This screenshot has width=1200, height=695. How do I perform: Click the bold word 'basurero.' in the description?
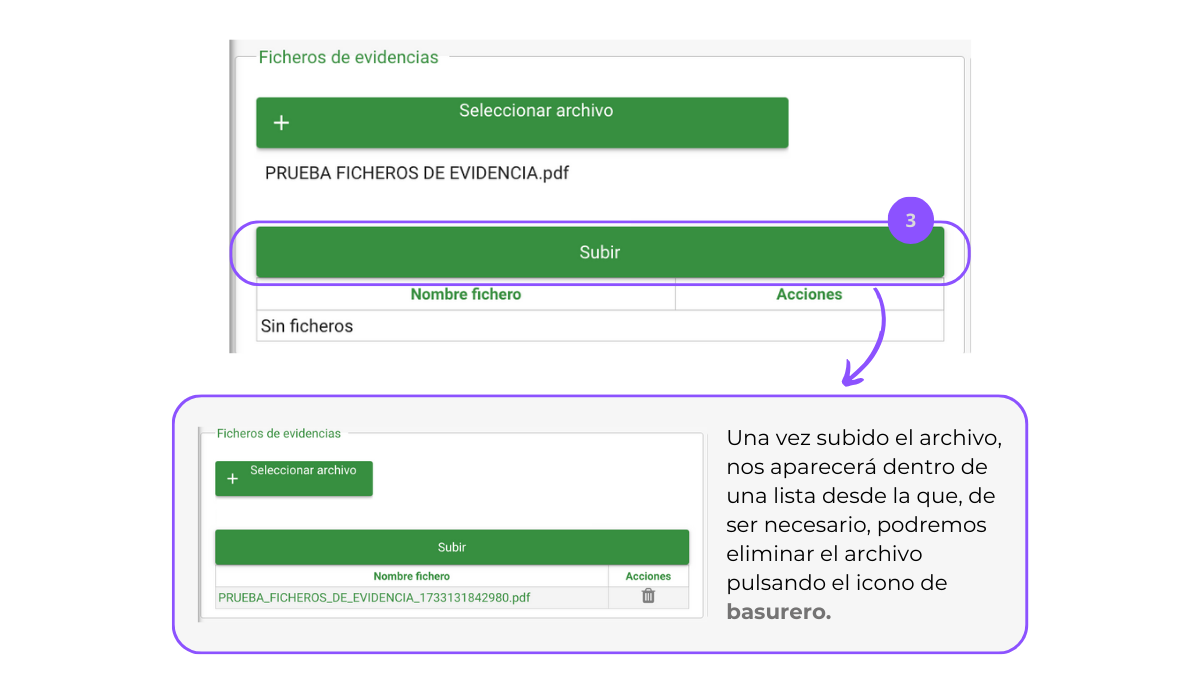point(779,612)
